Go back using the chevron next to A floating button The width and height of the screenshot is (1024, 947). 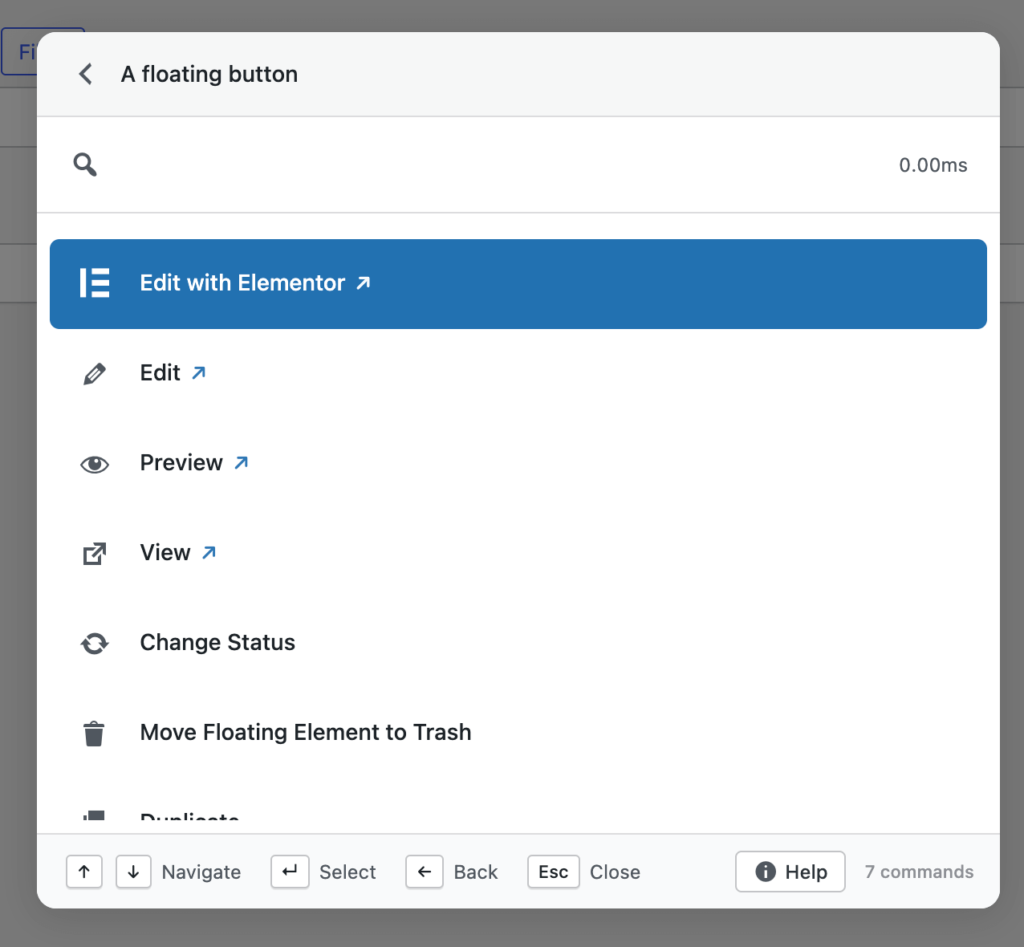point(85,73)
